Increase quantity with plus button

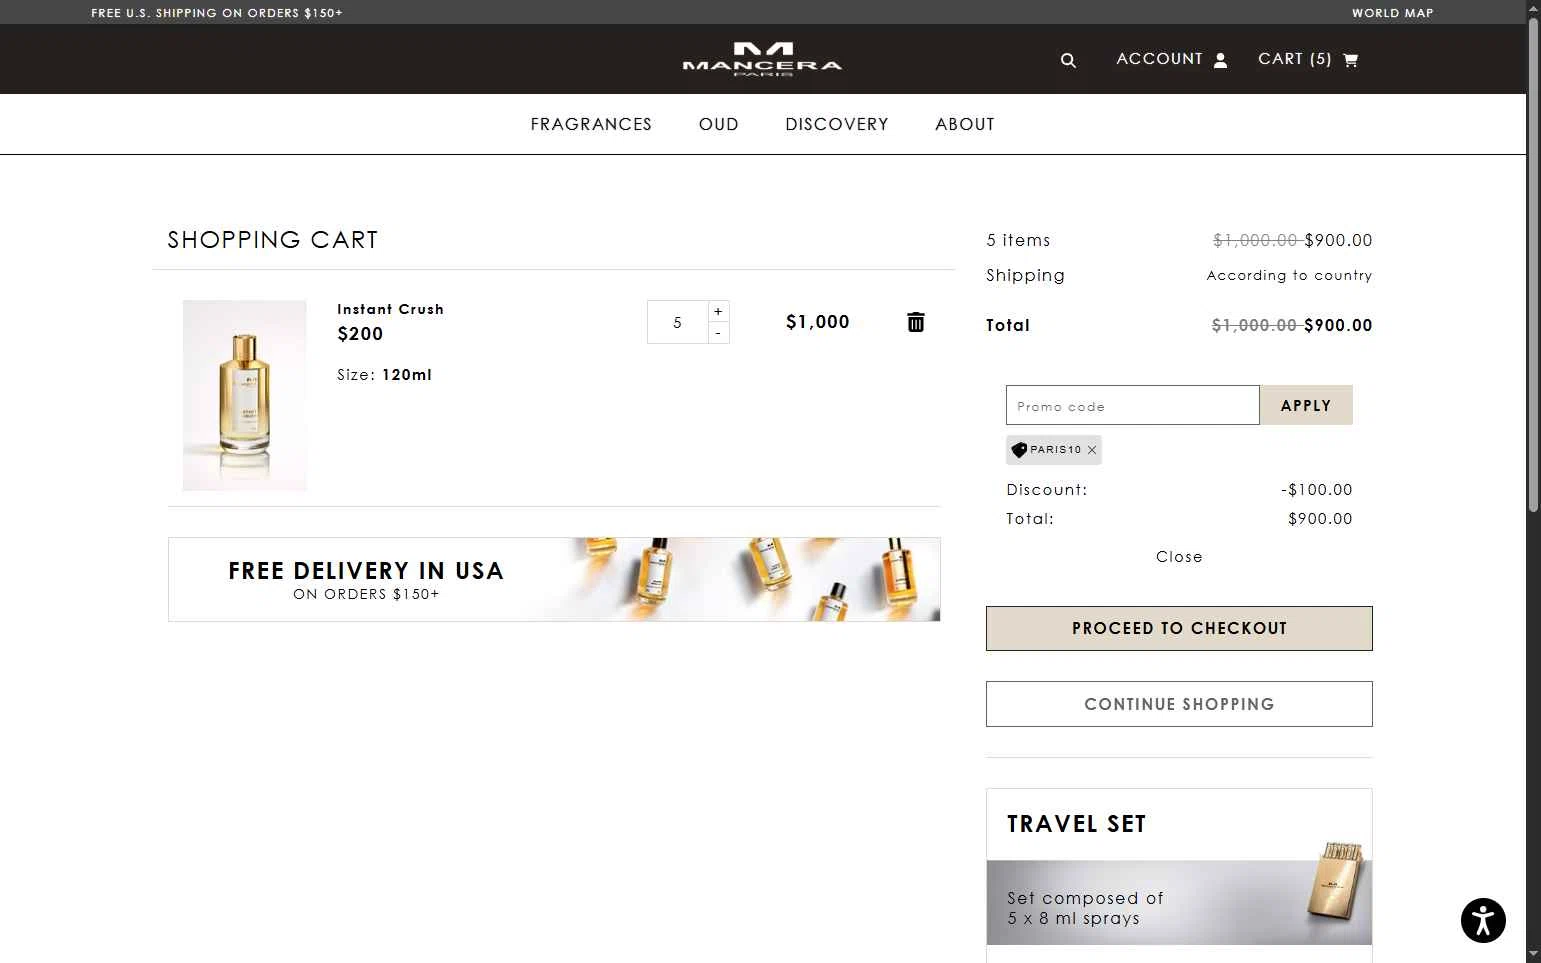click(x=718, y=311)
